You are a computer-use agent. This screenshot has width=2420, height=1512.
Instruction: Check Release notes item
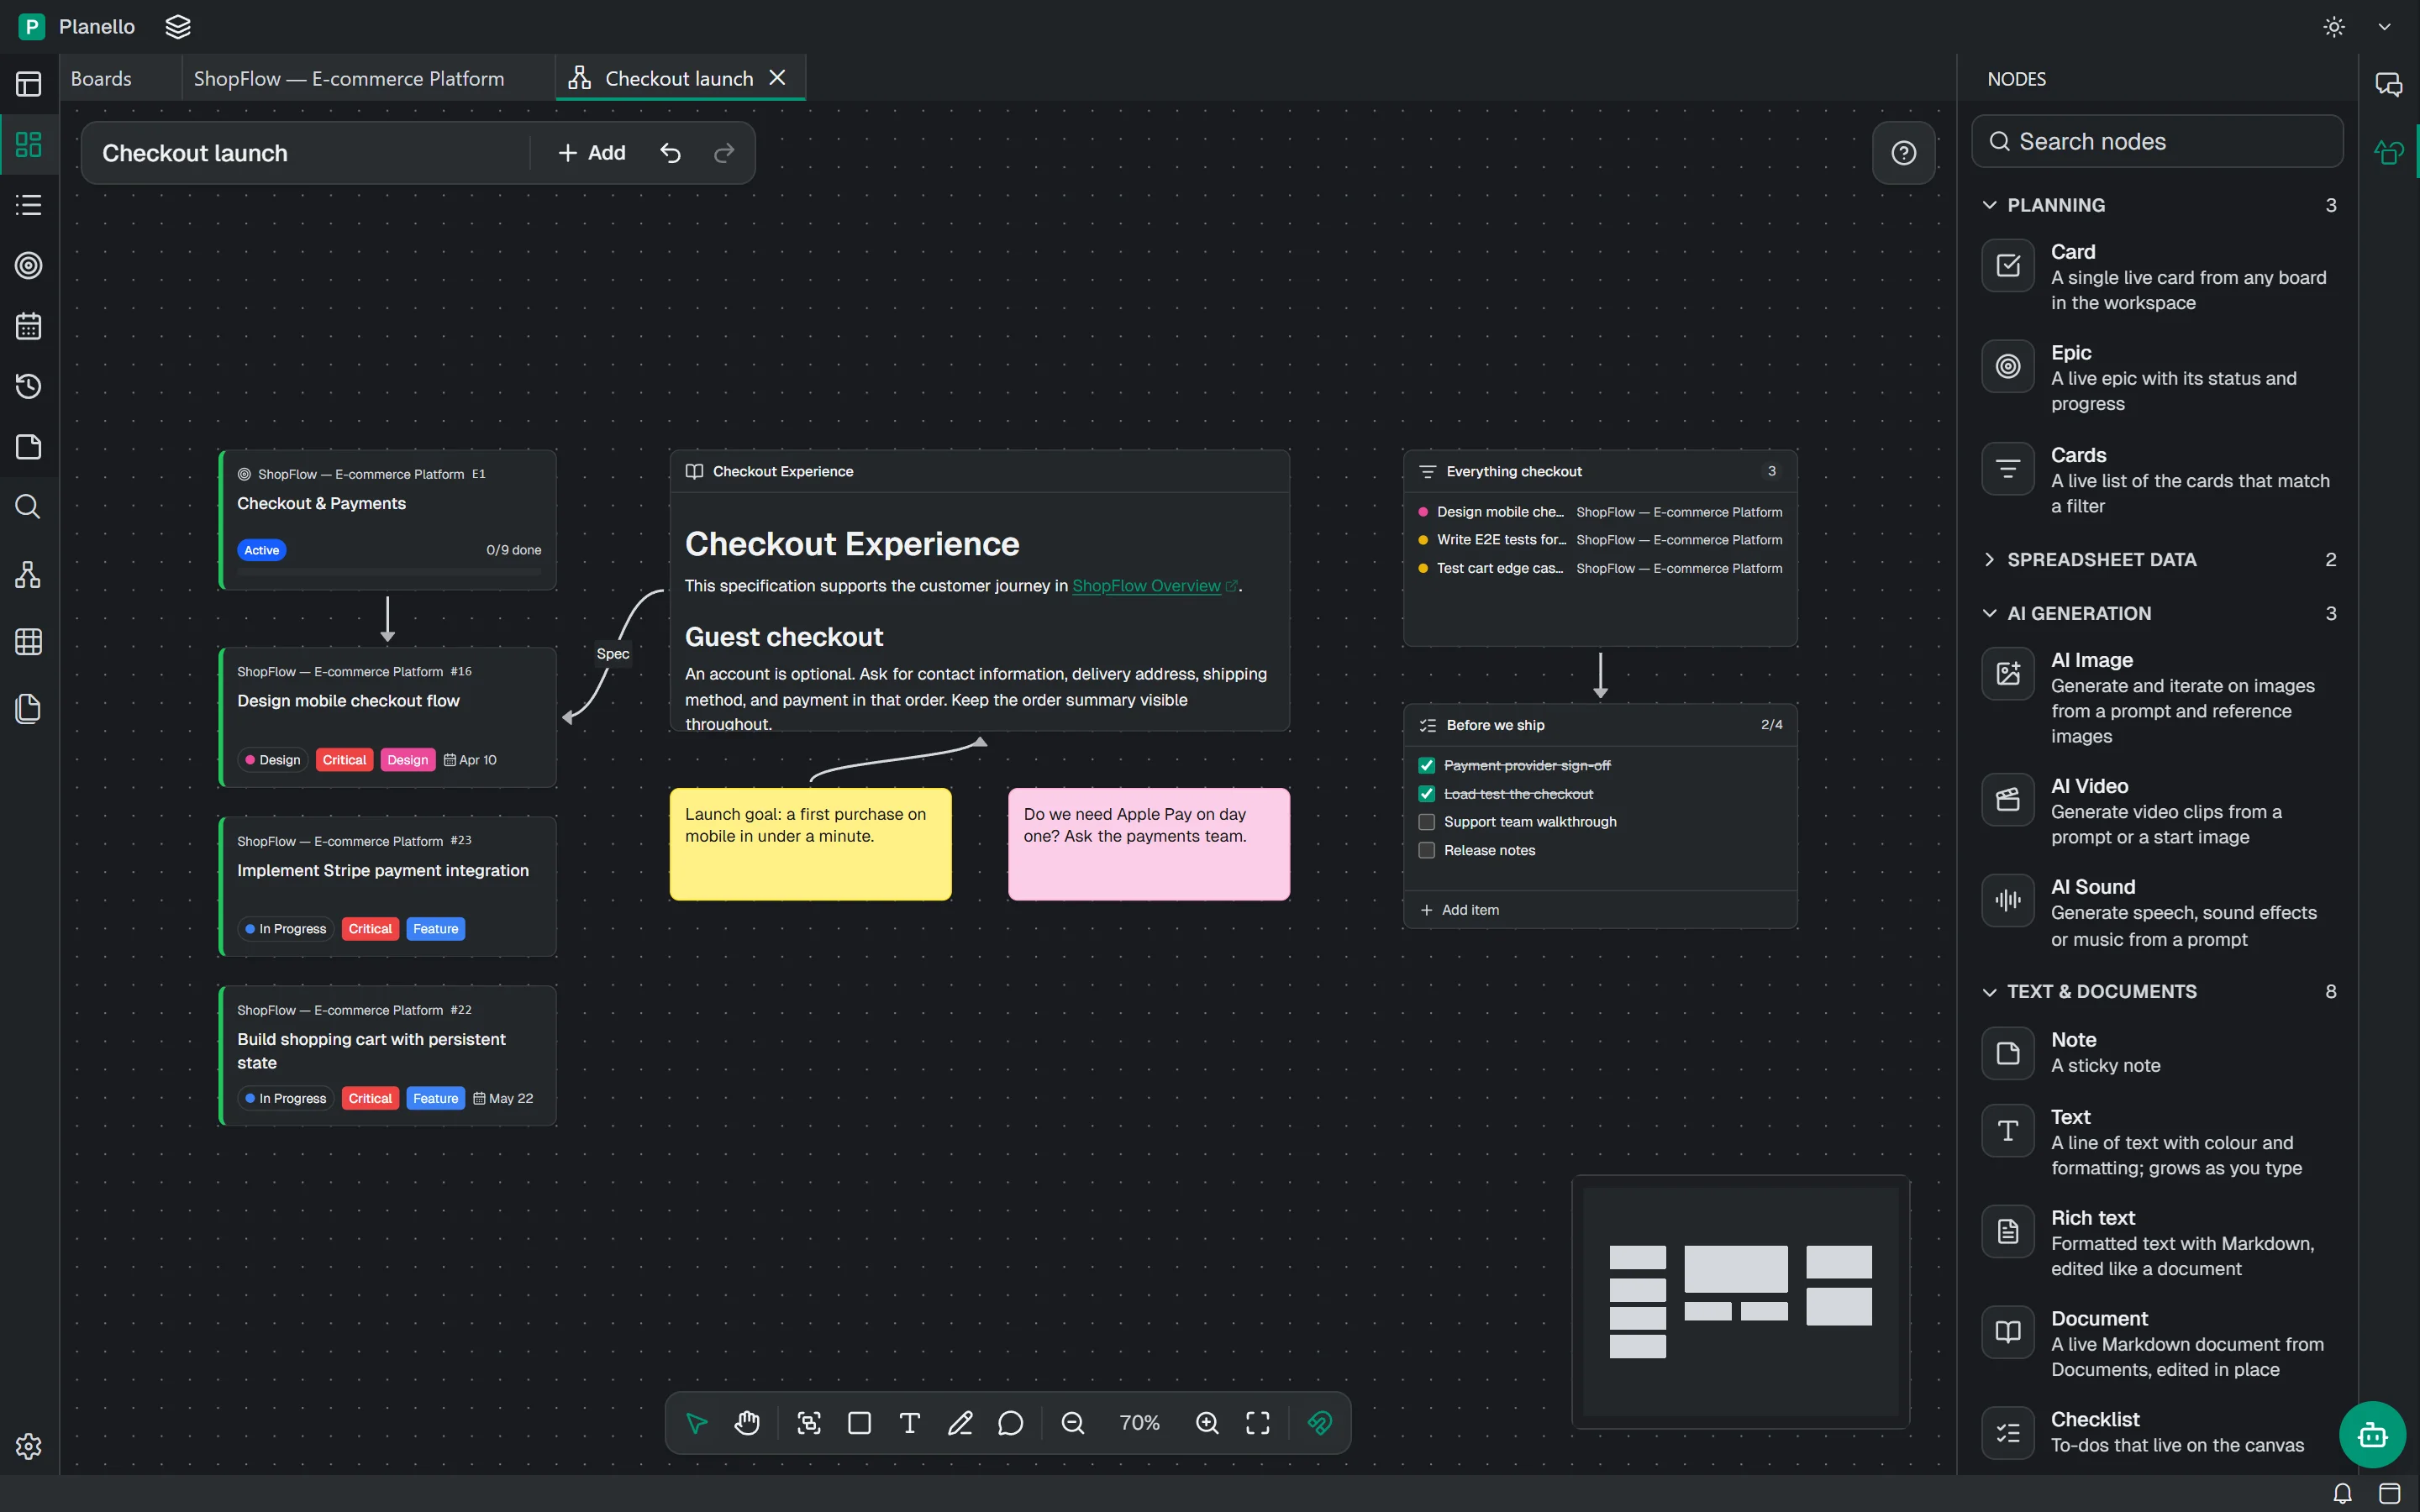pos(1427,850)
